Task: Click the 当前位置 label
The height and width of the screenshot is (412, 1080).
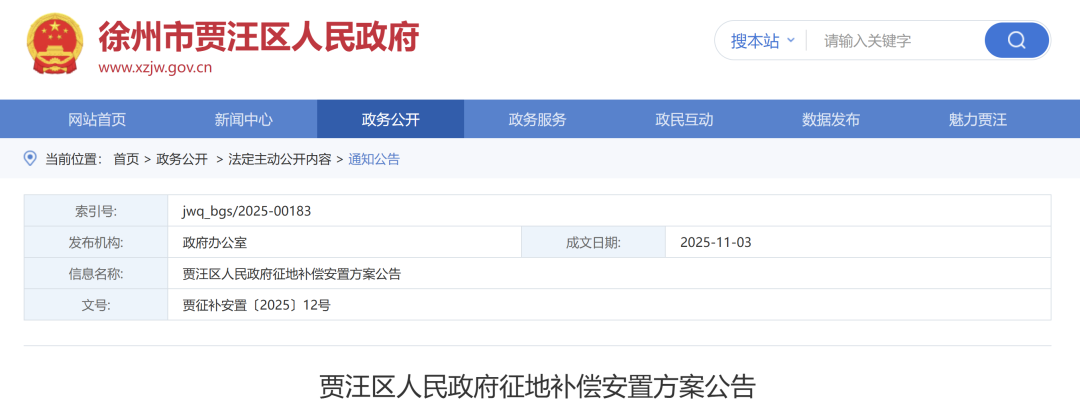Action: coord(74,159)
